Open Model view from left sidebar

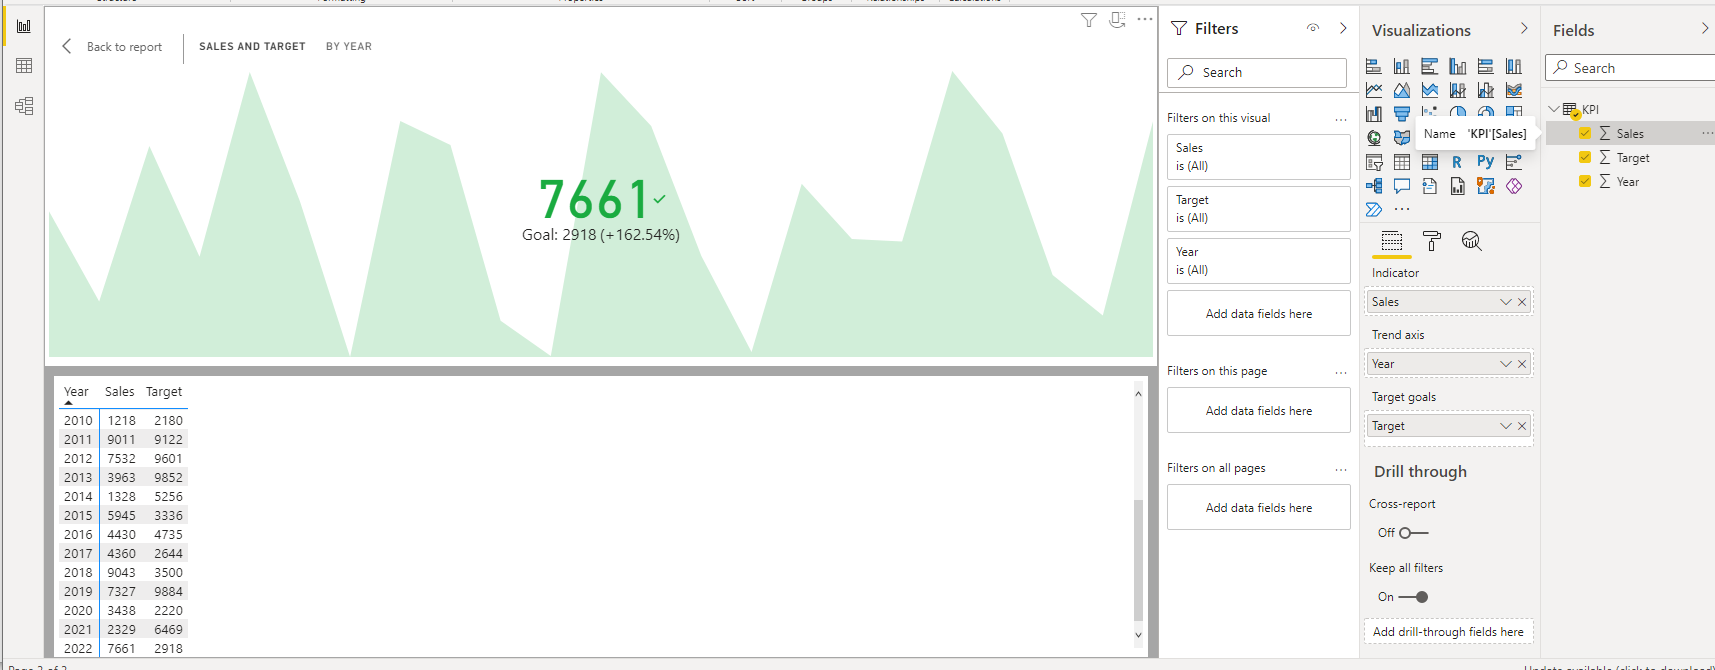[24, 106]
